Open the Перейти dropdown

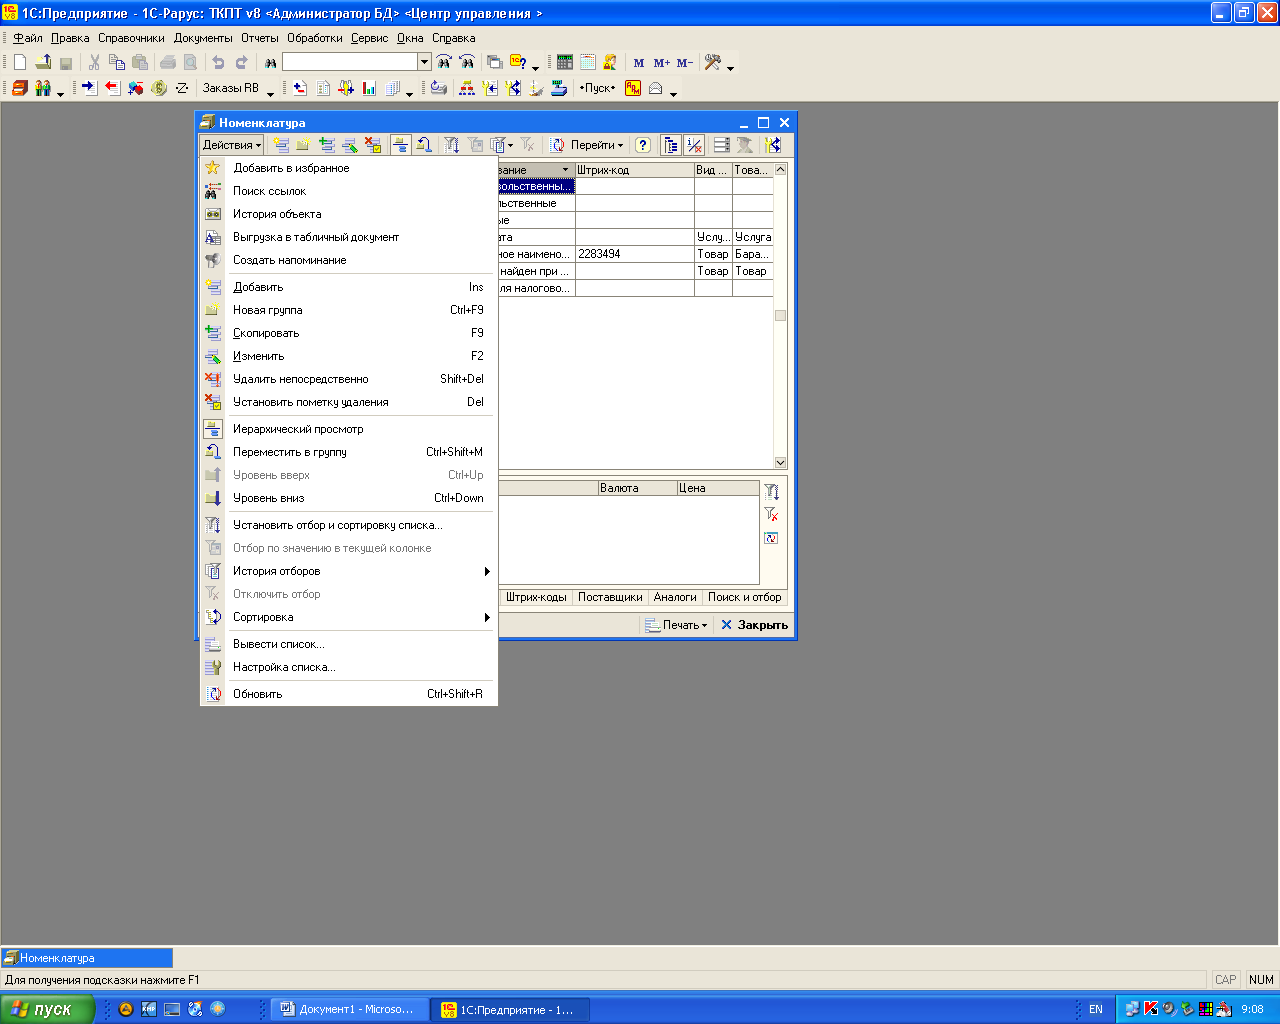click(x=596, y=145)
